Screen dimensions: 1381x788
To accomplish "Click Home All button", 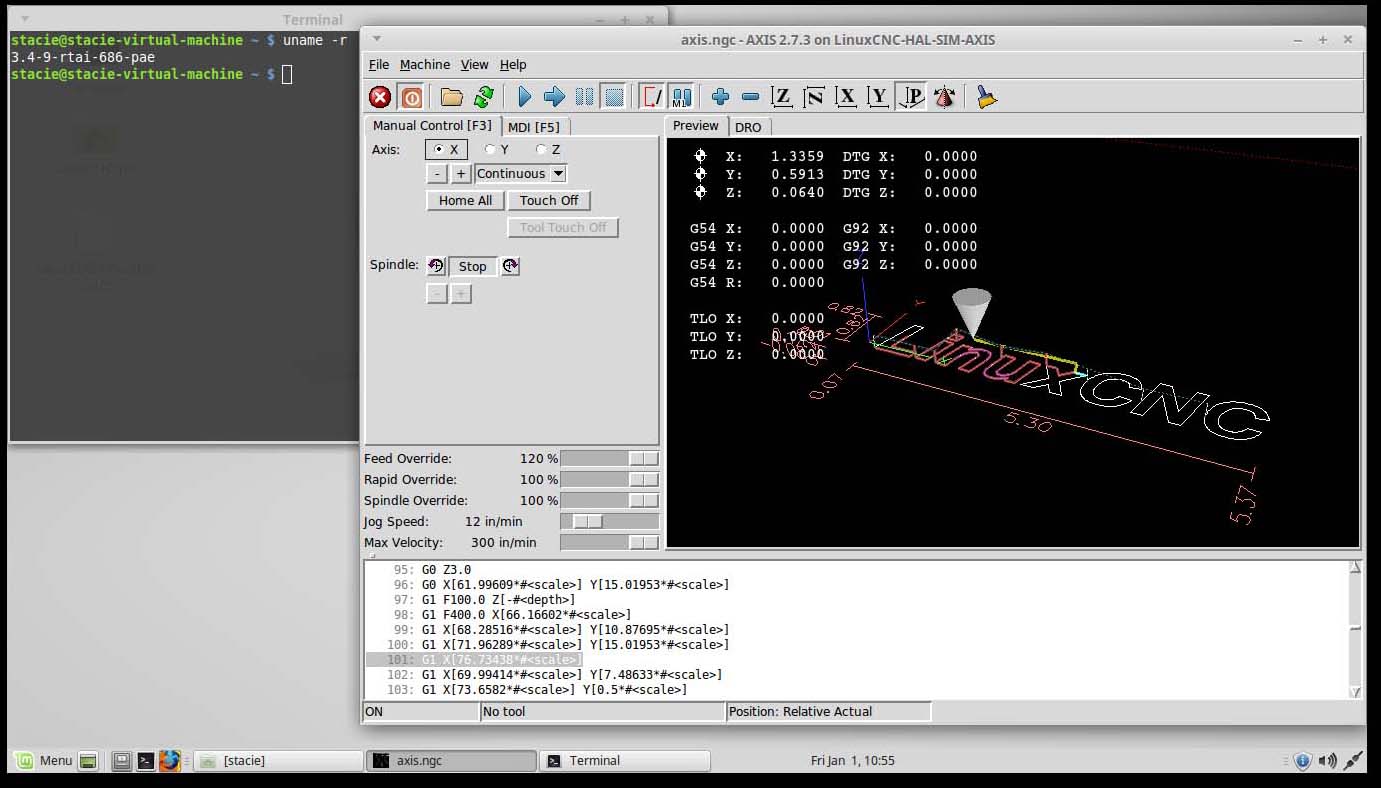I will click(x=465, y=200).
